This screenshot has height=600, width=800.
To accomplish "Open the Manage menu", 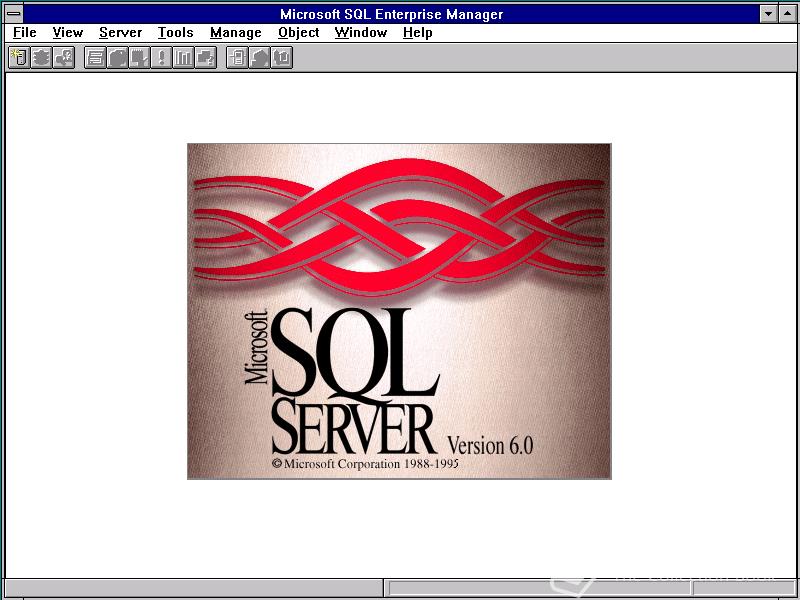I will [236, 33].
